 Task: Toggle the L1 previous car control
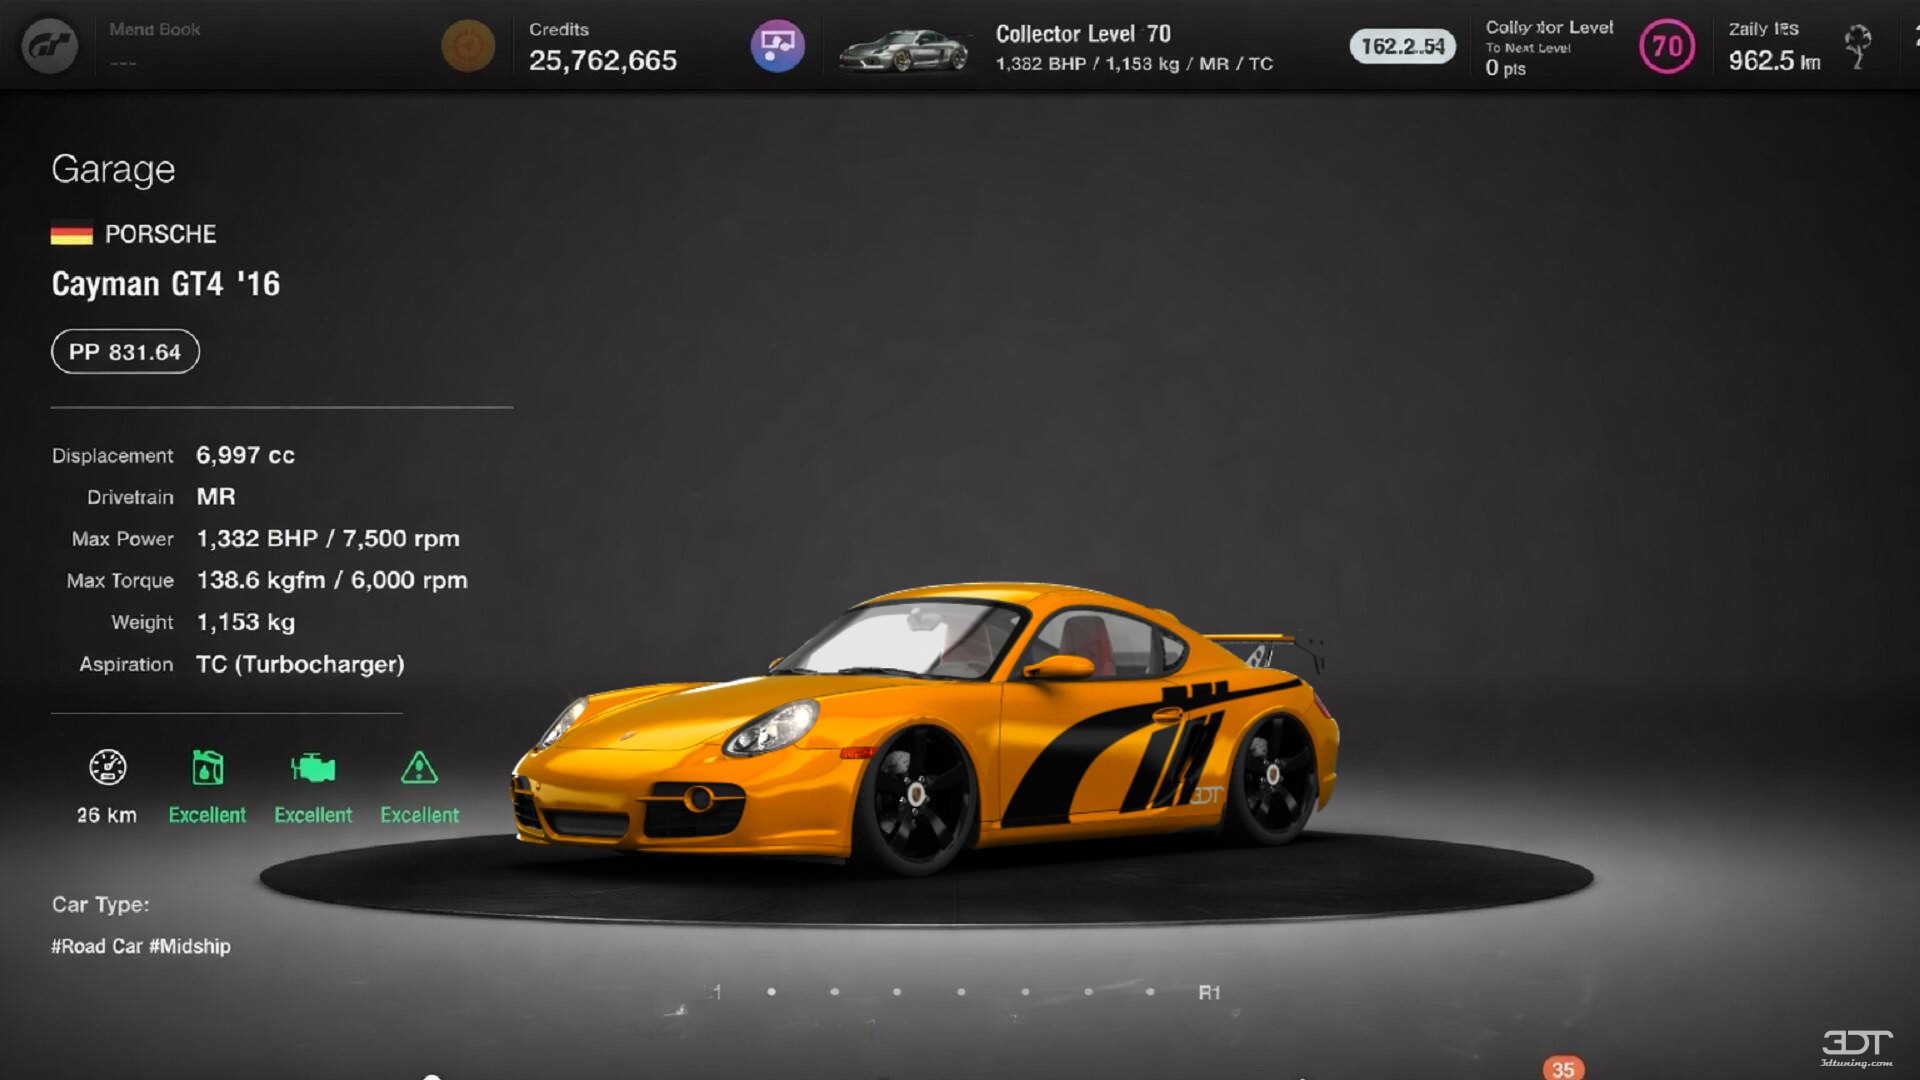(714, 993)
